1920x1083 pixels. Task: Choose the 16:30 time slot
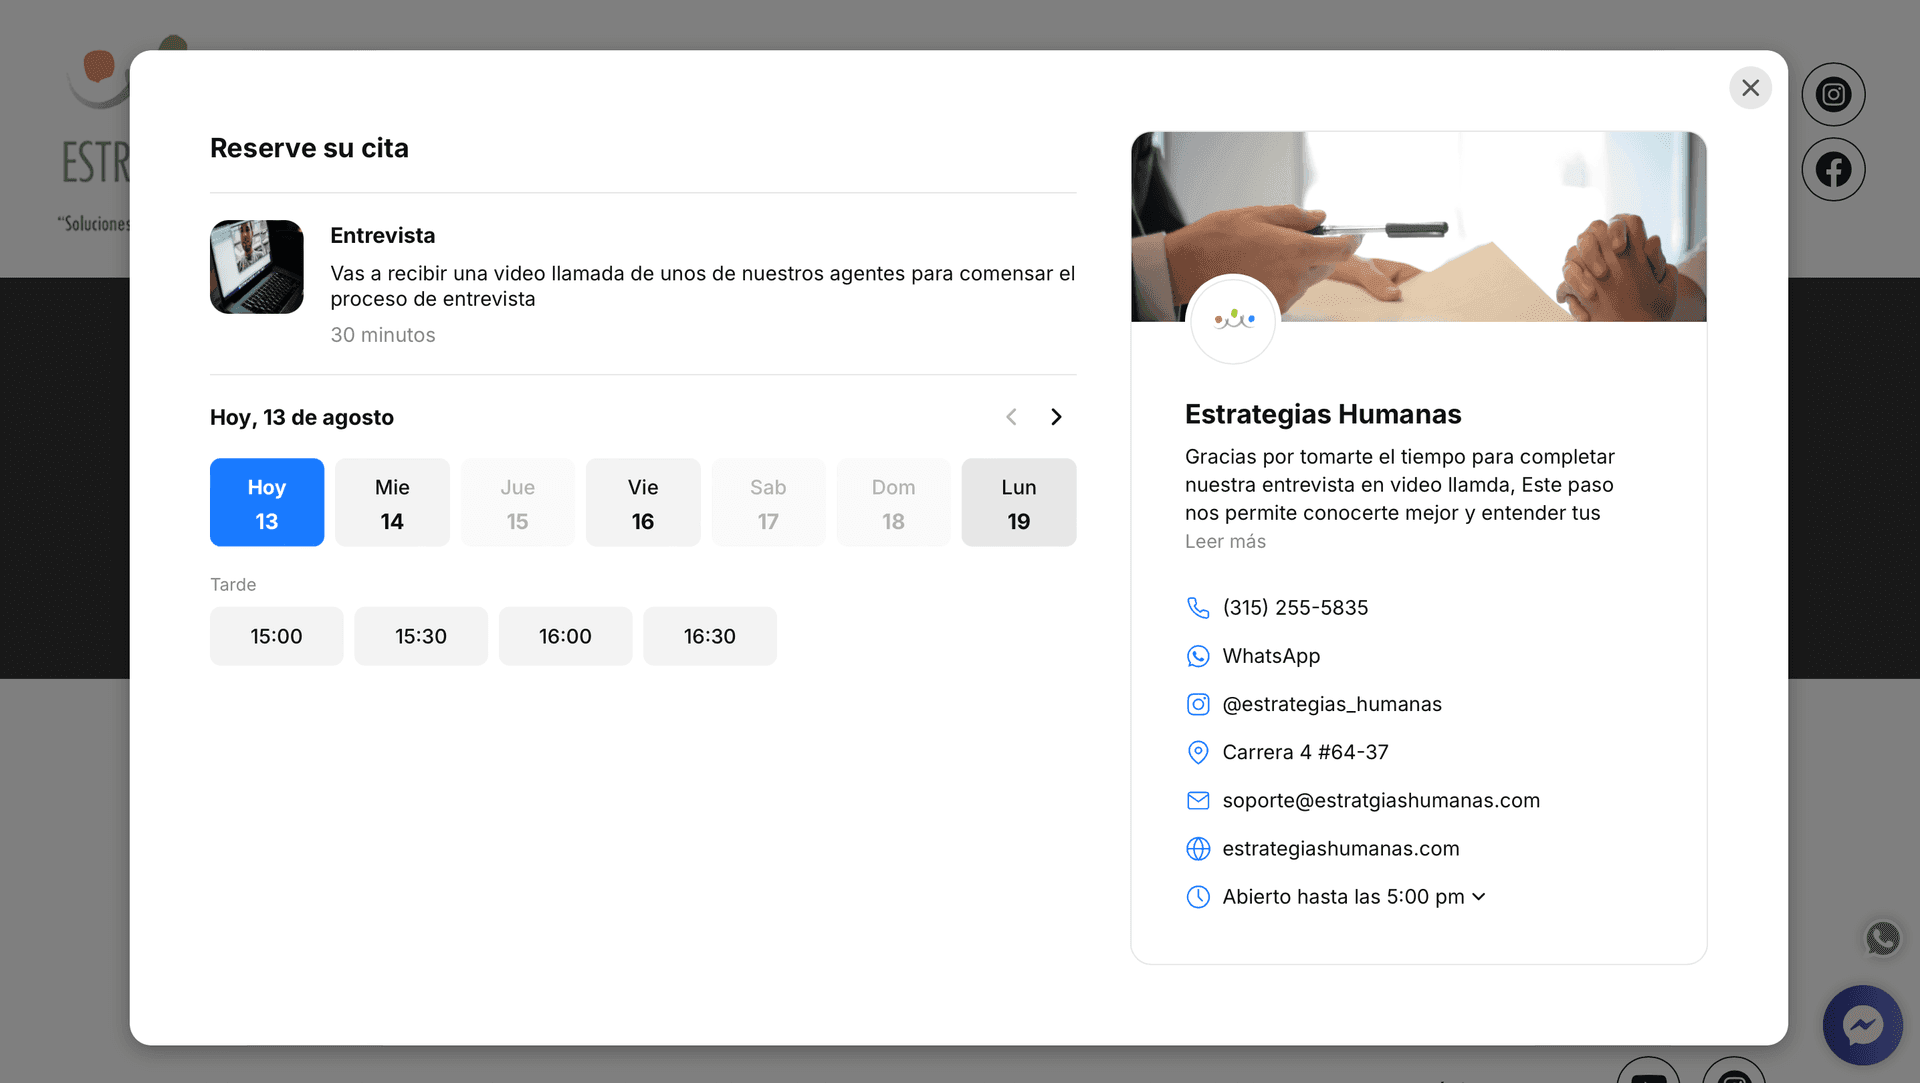710,636
